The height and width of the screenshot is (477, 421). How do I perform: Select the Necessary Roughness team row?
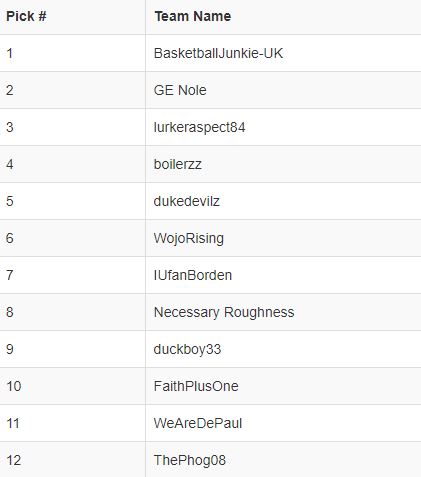tap(210, 312)
